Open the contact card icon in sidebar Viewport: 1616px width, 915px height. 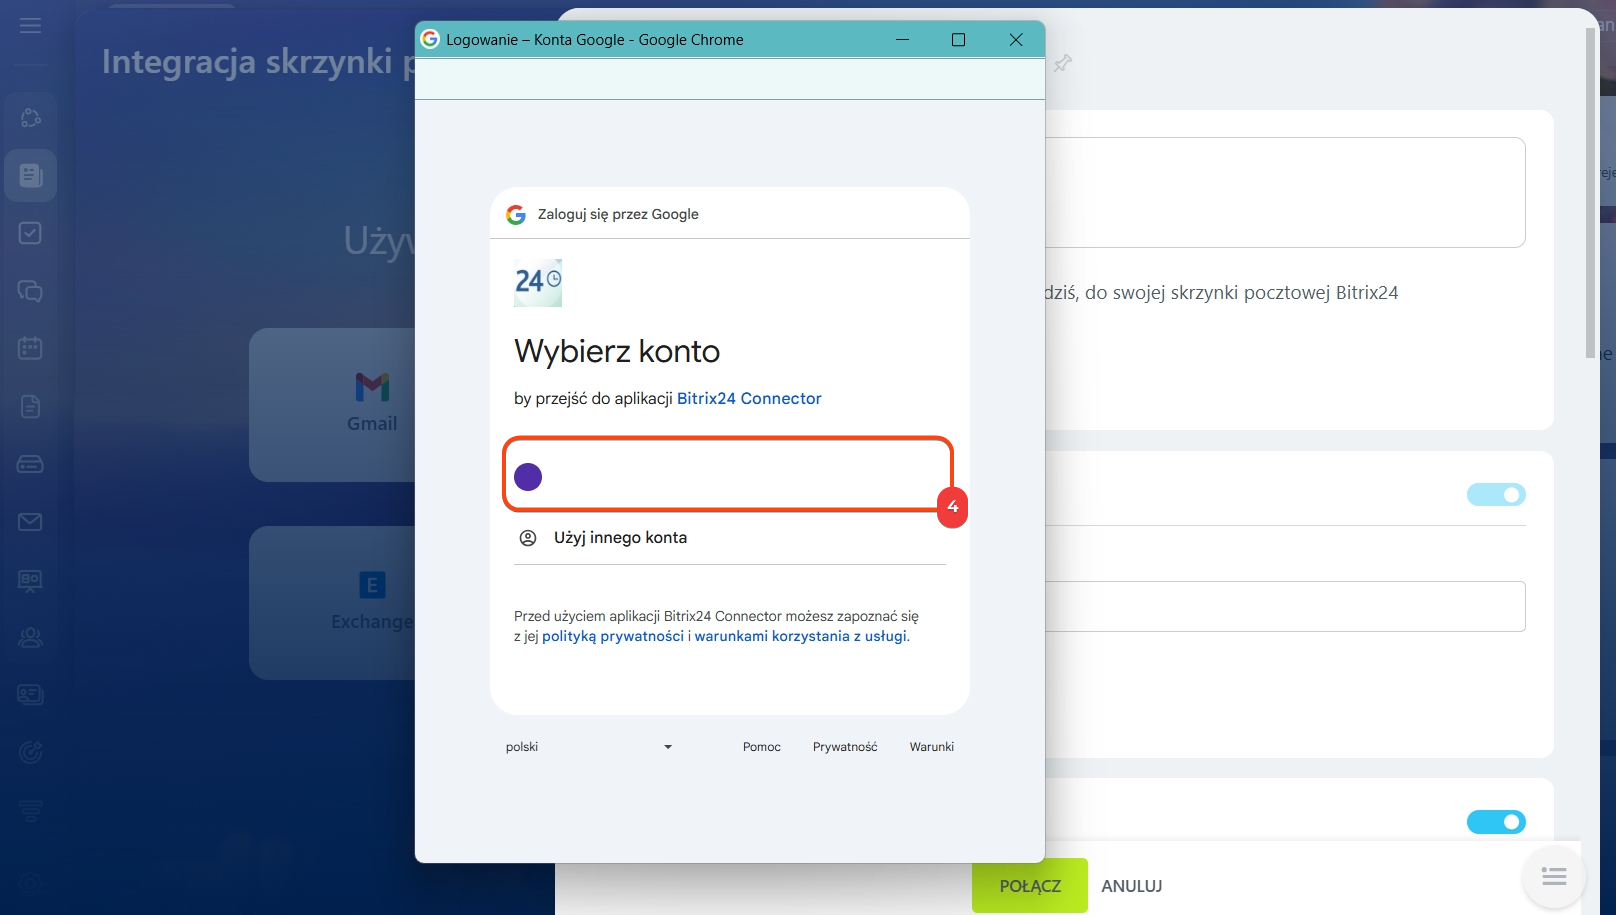(x=30, y=694)
